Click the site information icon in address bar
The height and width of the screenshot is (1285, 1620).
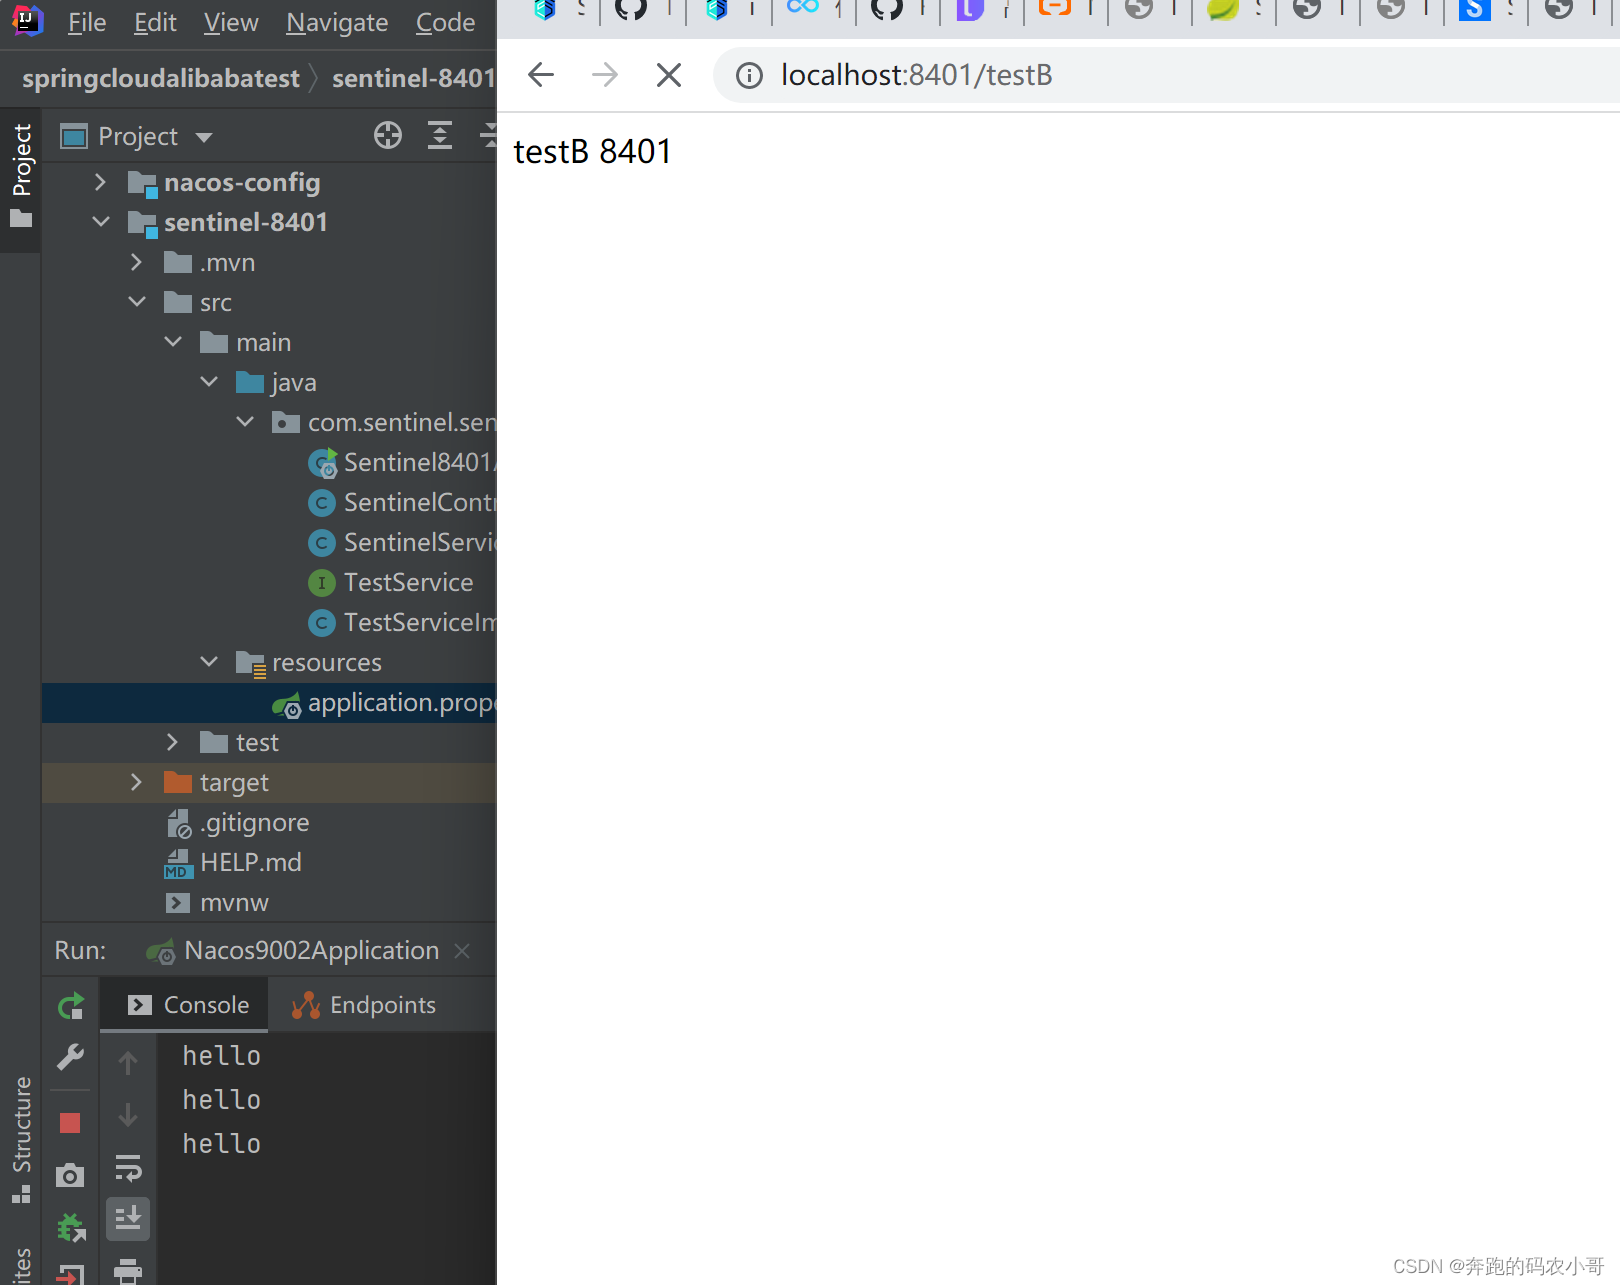(x=749, y=75)
